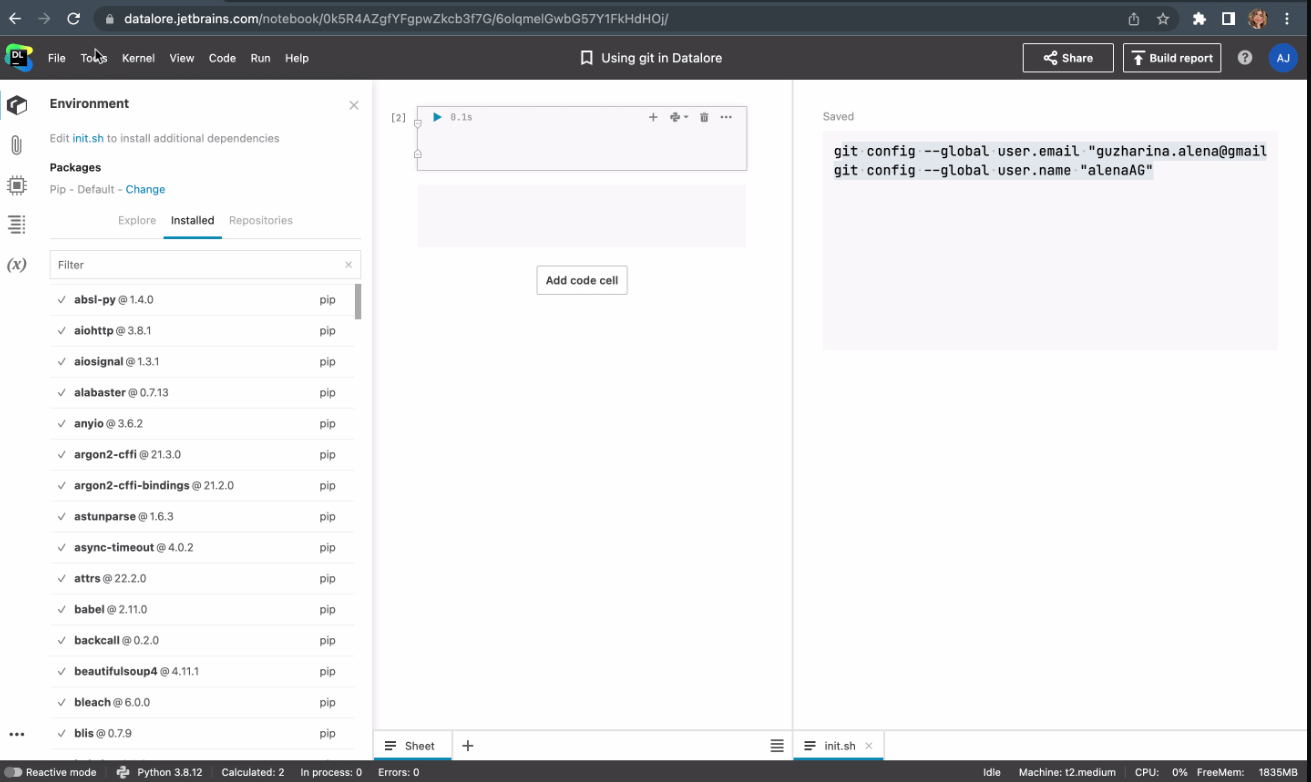Switch to the Repositories tab
This screenshot has width=1311, height=782.
point(260,220)
